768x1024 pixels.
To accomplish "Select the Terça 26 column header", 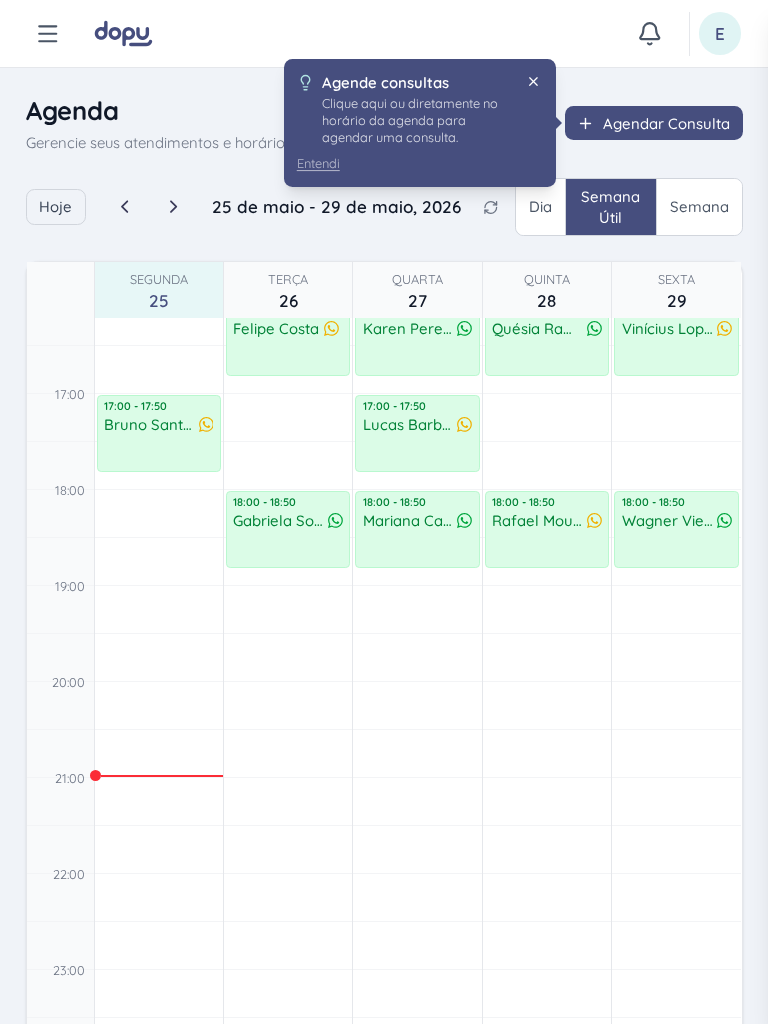I will (288, 291).
